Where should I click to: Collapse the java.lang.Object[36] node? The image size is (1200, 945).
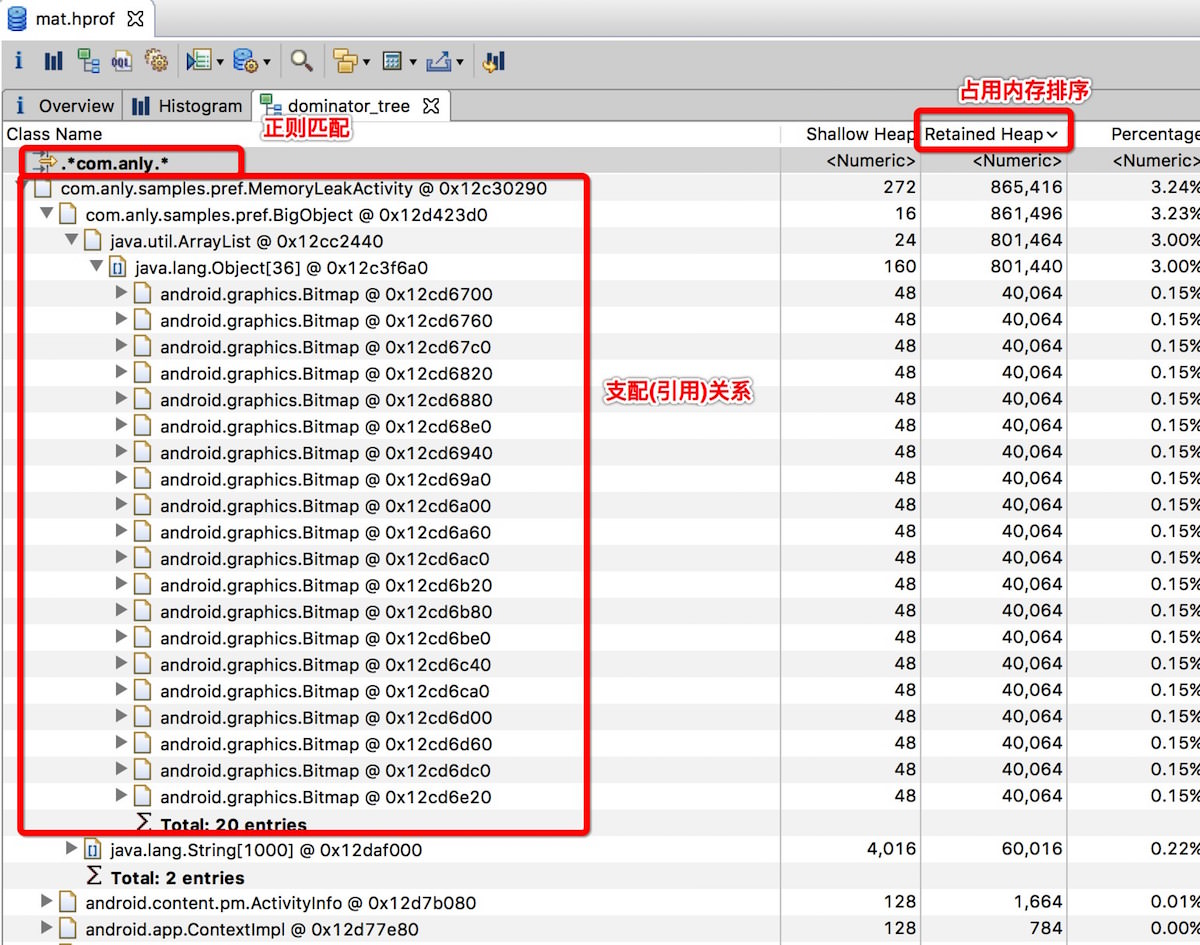[97, 266]
